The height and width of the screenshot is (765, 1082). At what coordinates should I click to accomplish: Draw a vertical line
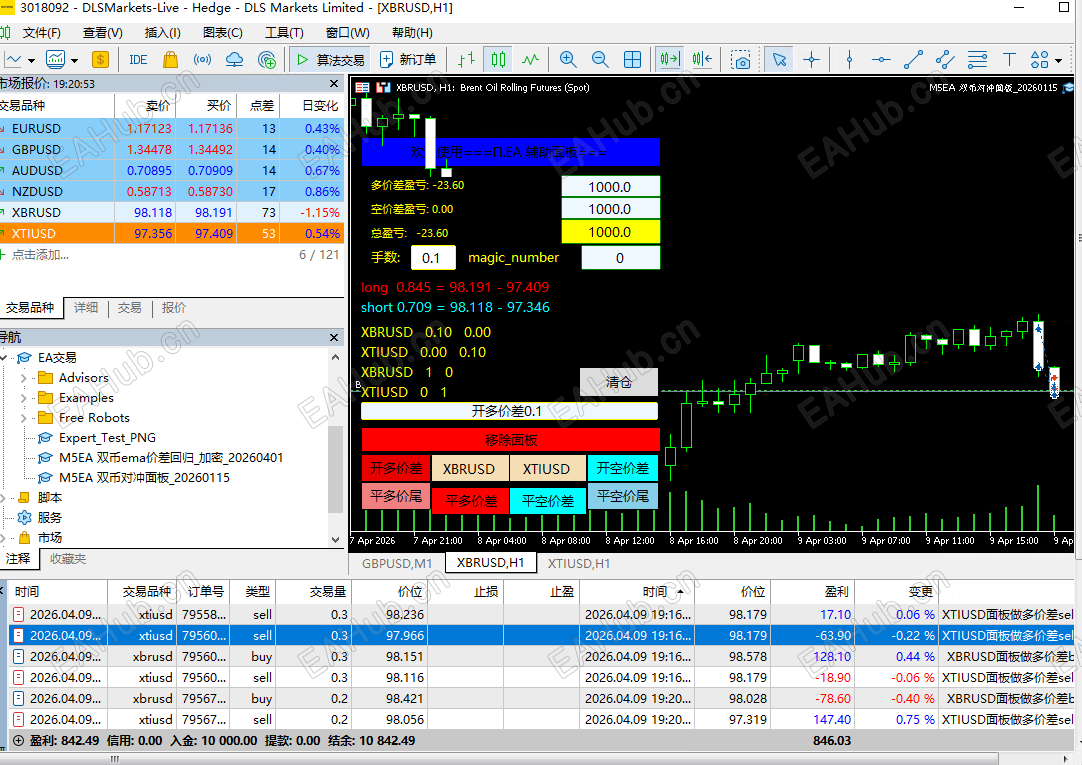coord(849,60)
